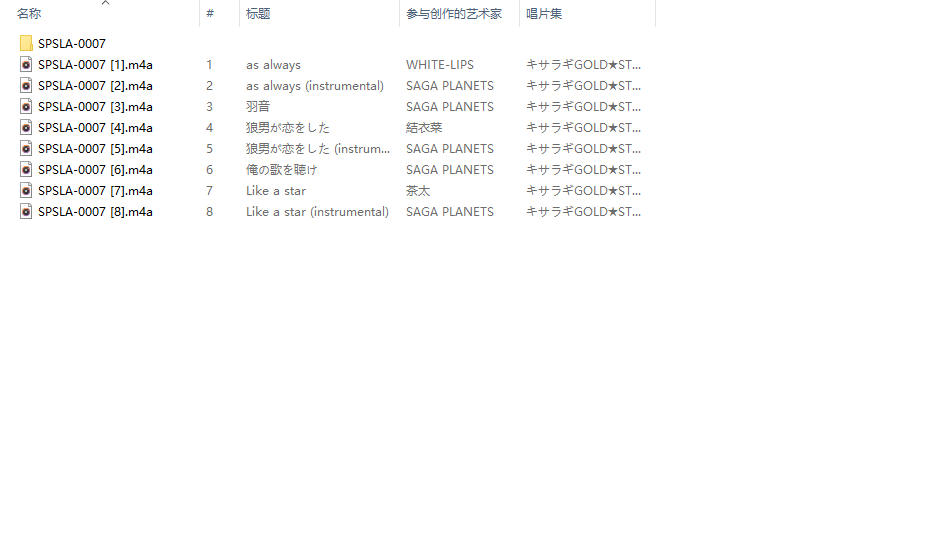This screenshot has height=535, width=936.
Task: Click the artist '茶太'
Action: 418,190
